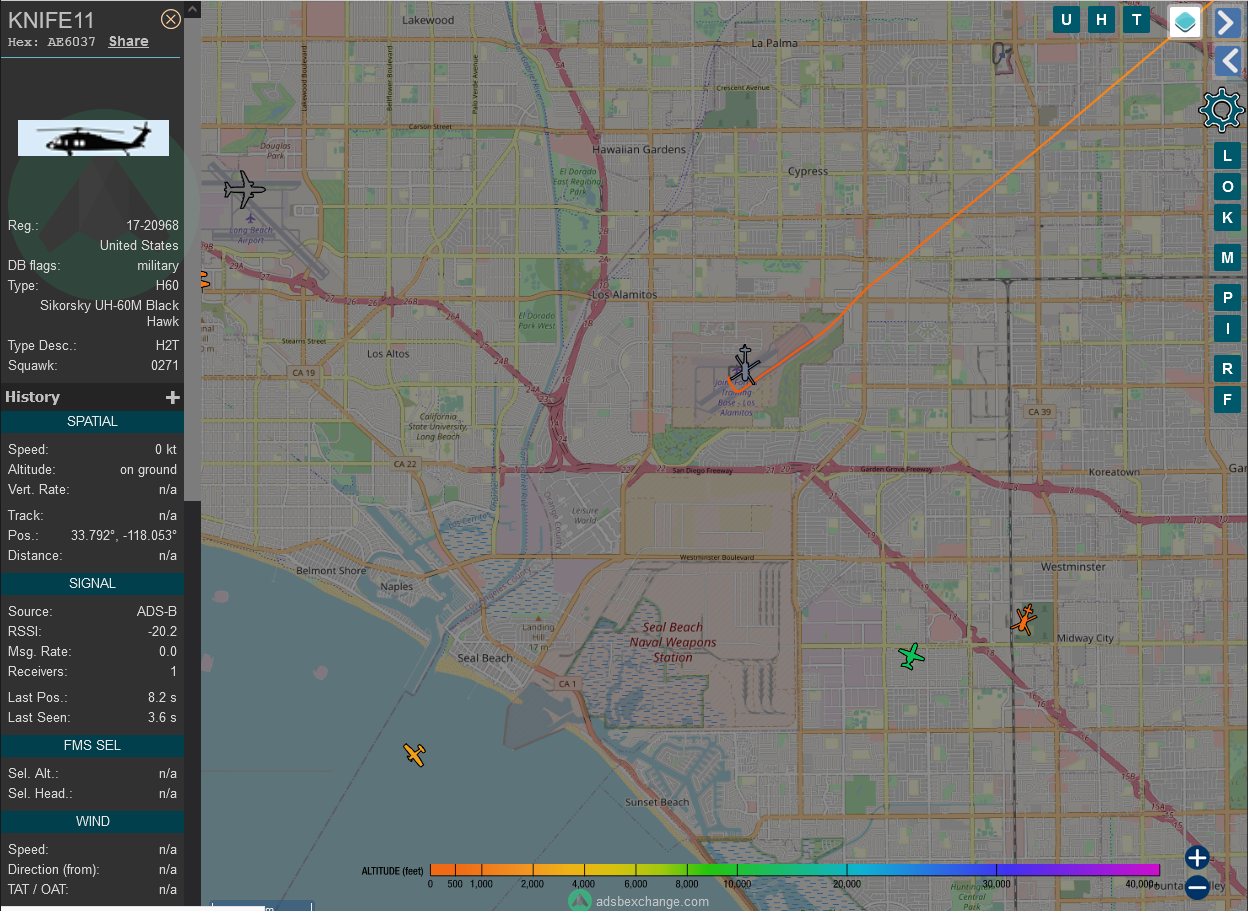Toggle the R map option button
Image resolution: width=1248 pixels, height=911 pixels.
[x=1228, y=369]
